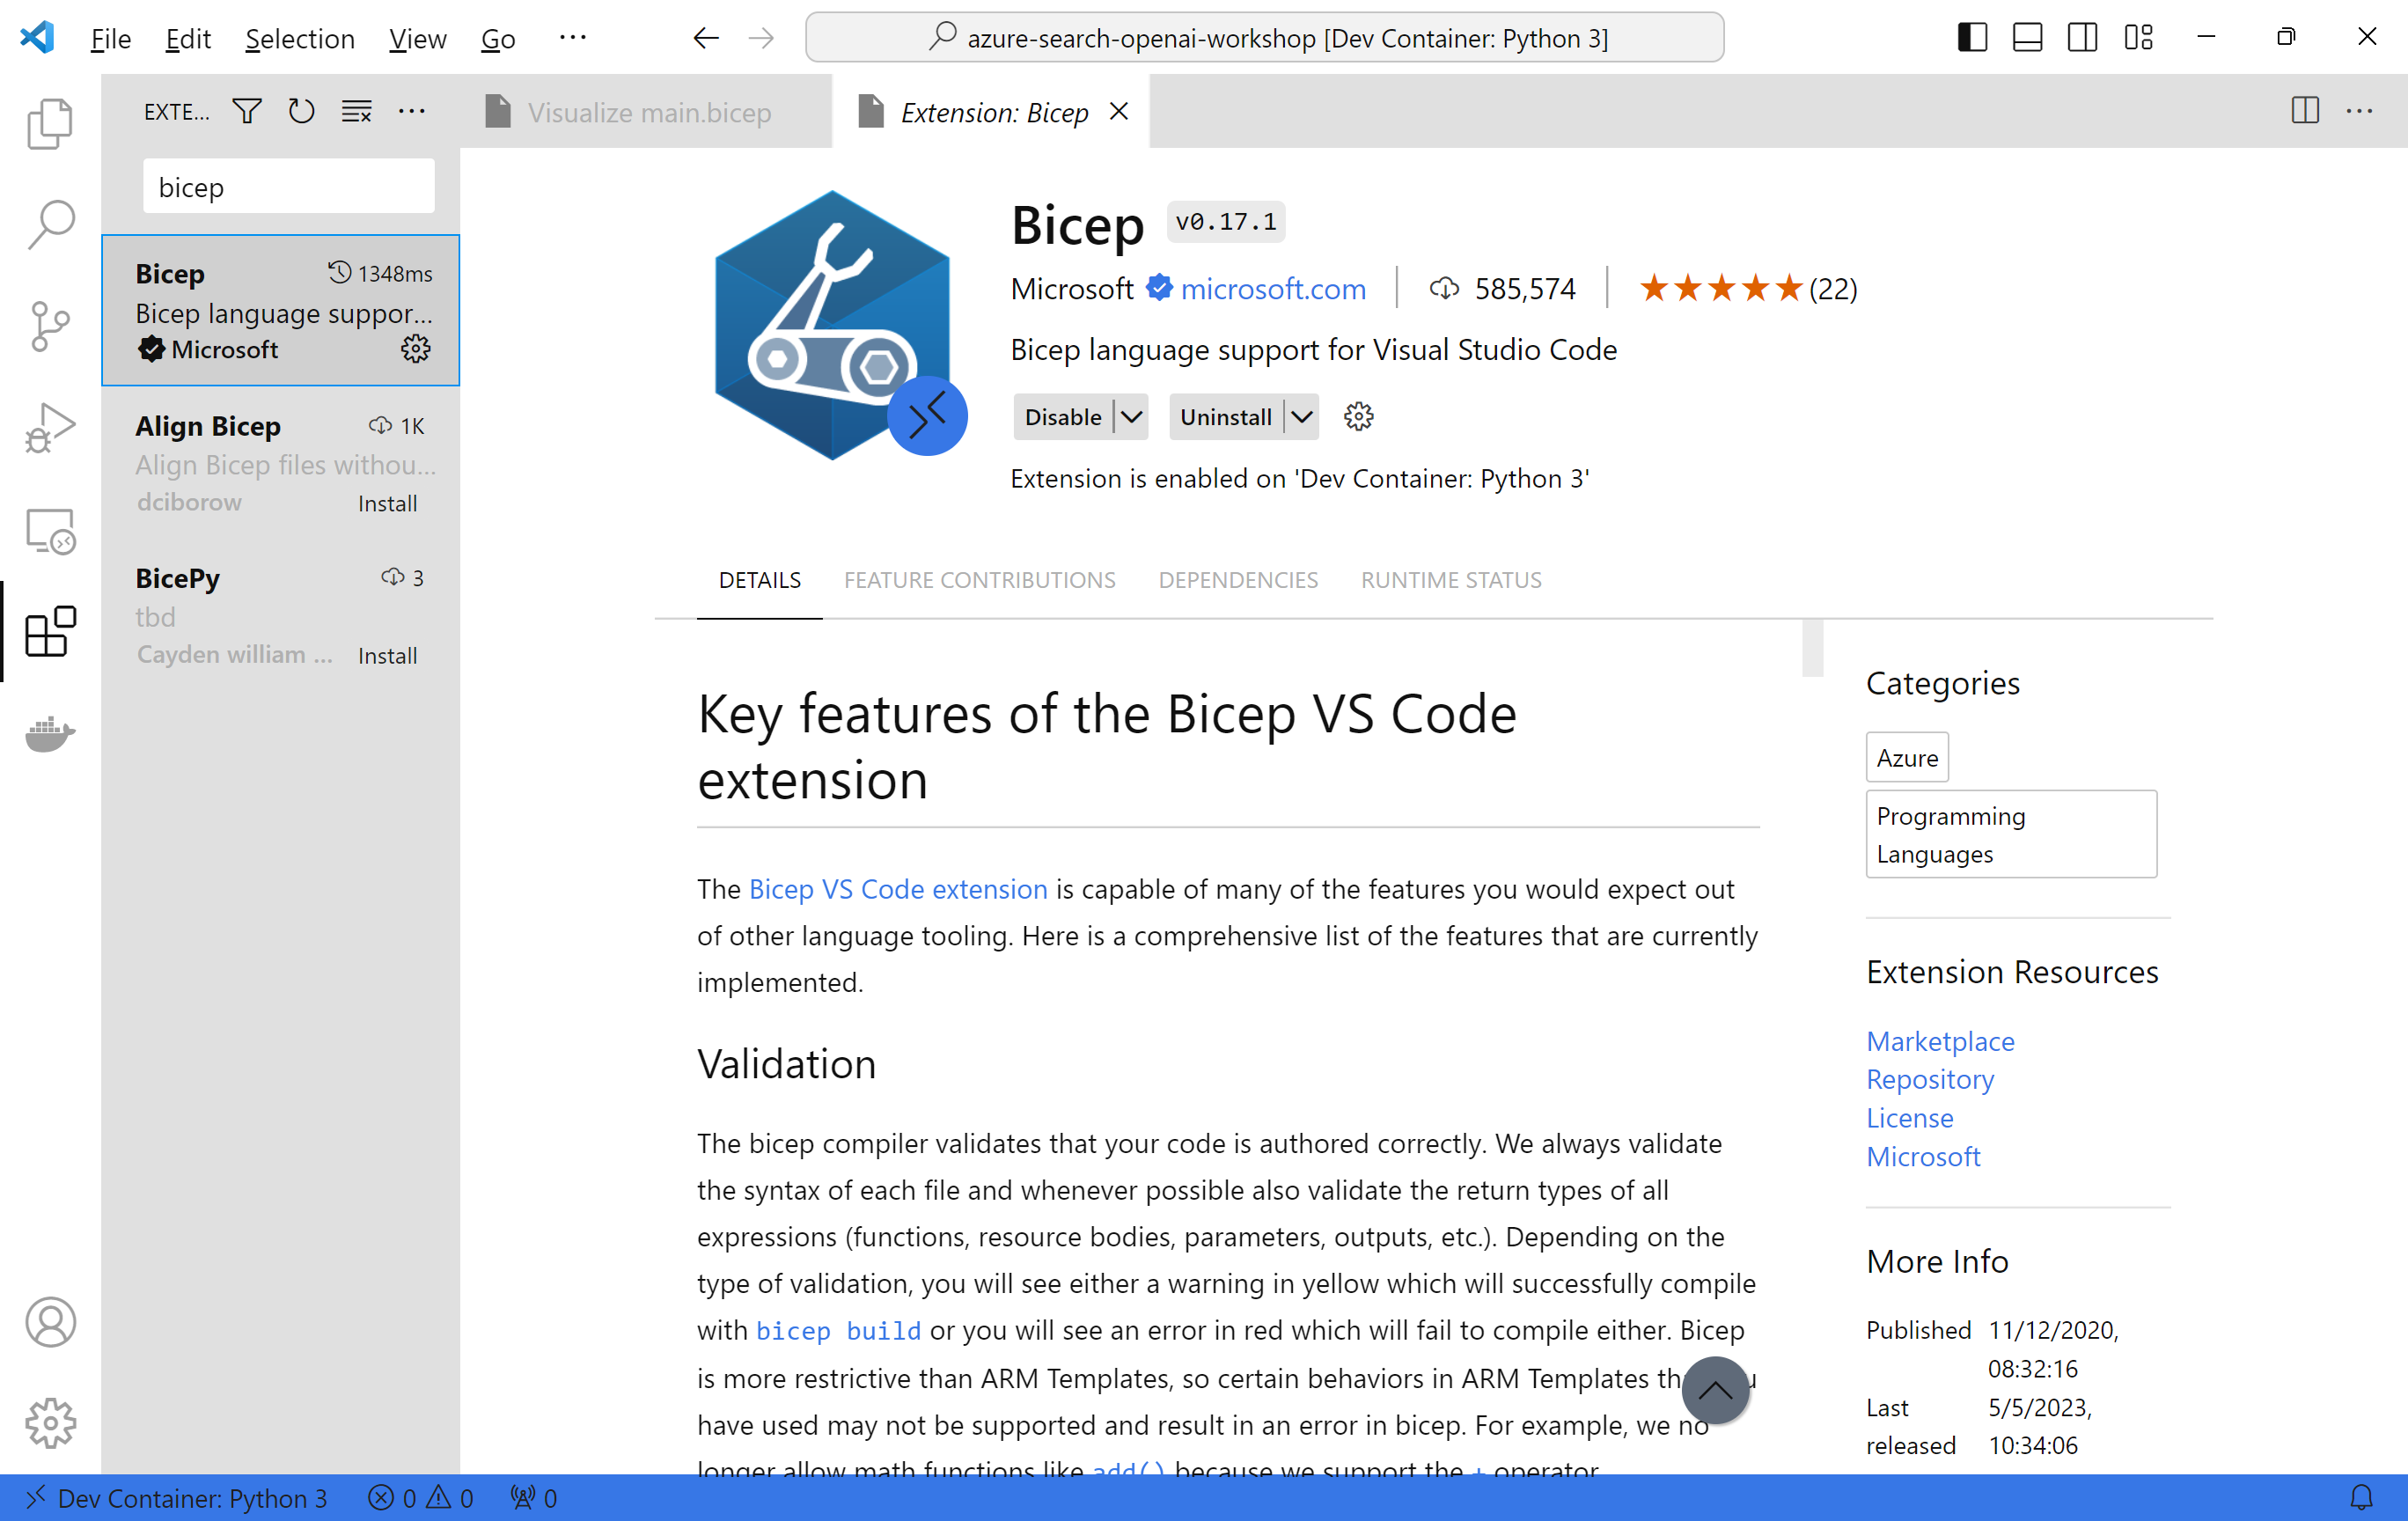Click the bicep extension search field

click(x=288, y=187)
